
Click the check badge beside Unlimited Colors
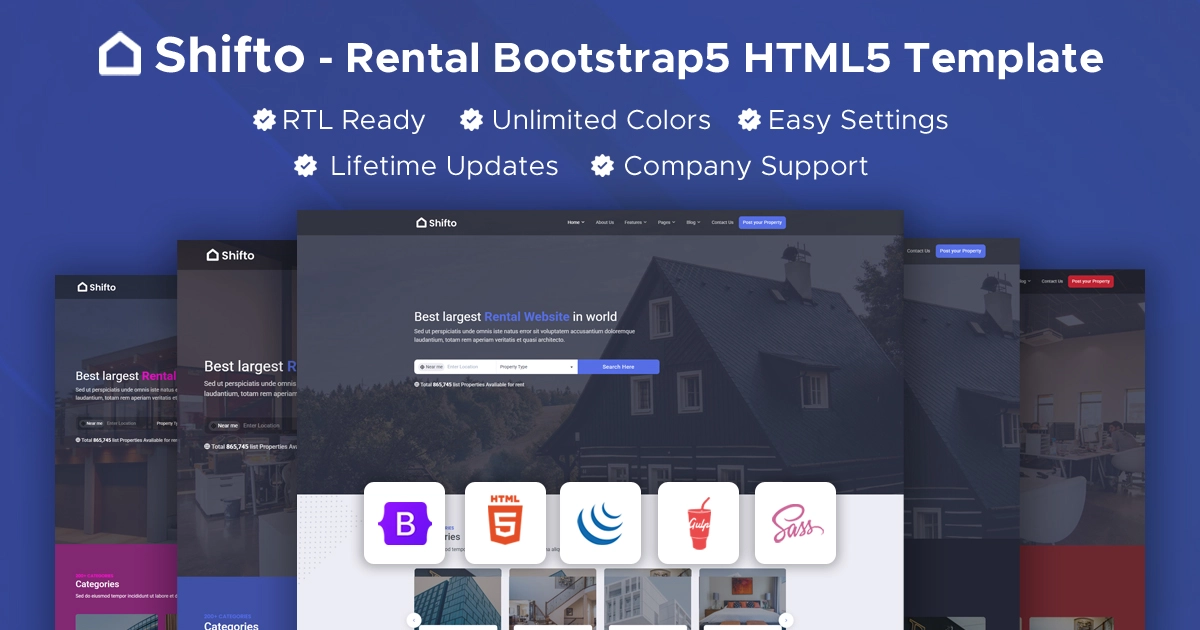click(471, 120)
